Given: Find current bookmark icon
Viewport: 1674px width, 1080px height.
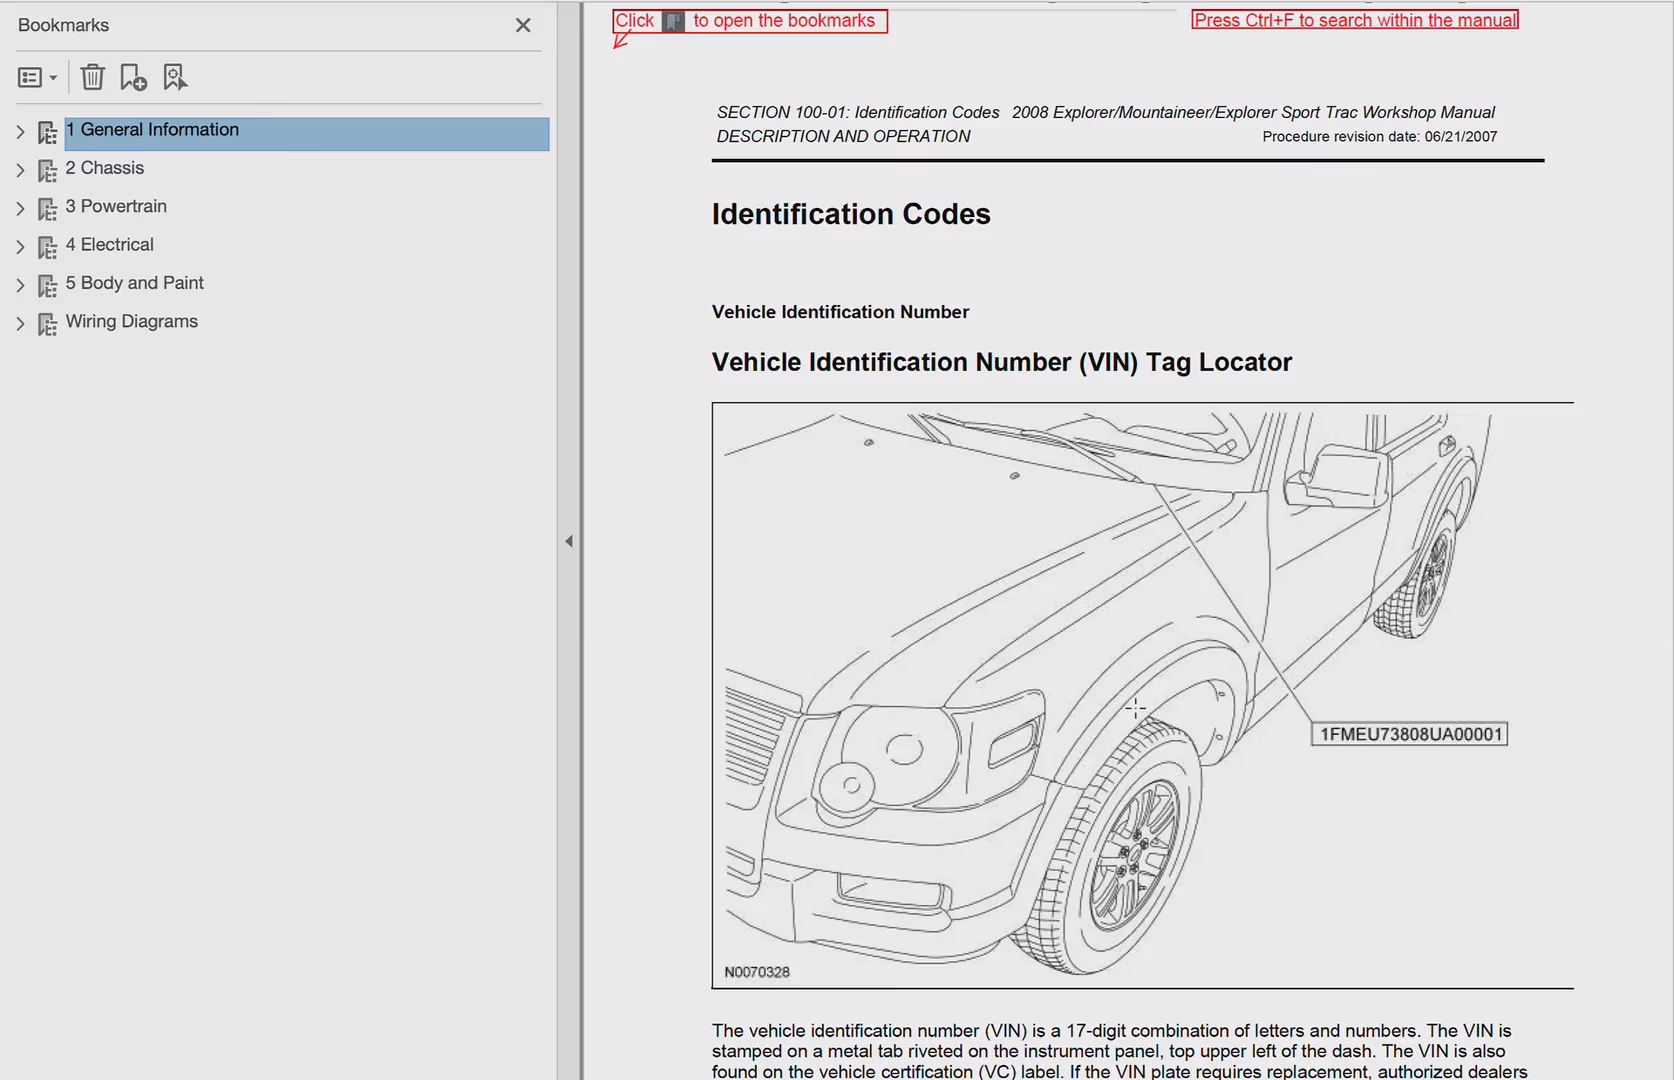Looking at the screenshot, I should click(x=175, y=77).
